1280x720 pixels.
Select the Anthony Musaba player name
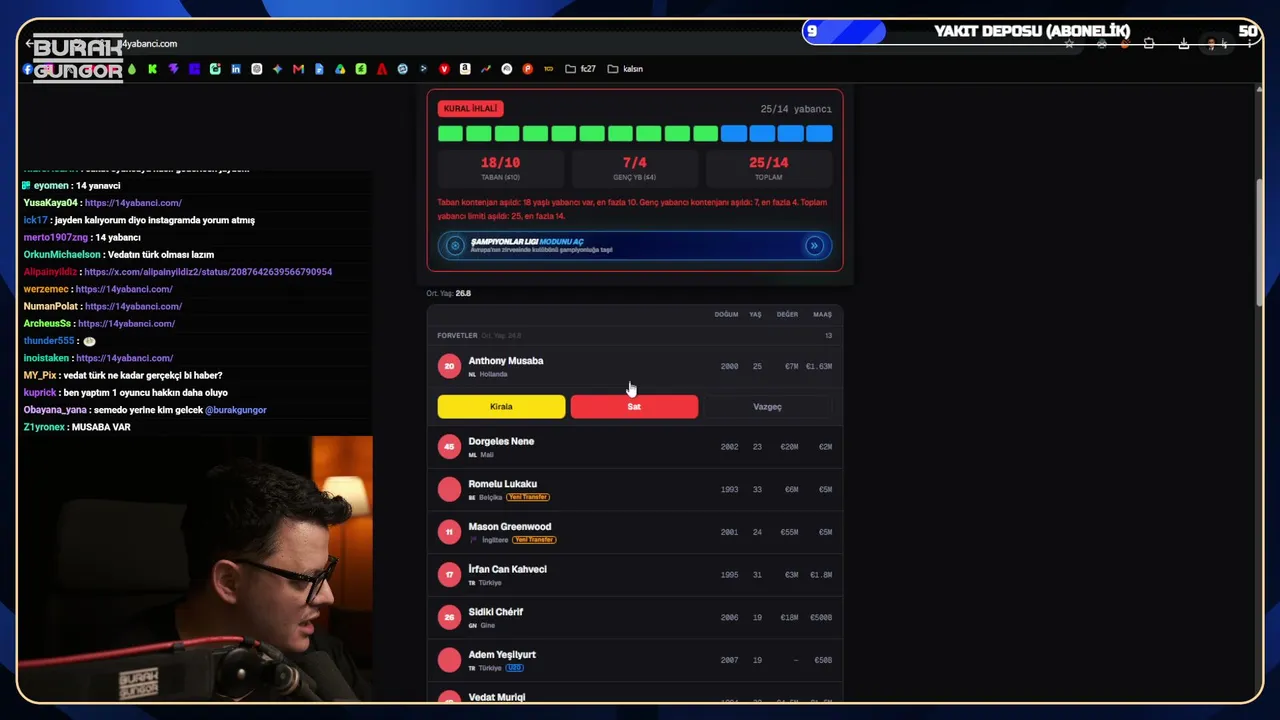tap(506, 361)
